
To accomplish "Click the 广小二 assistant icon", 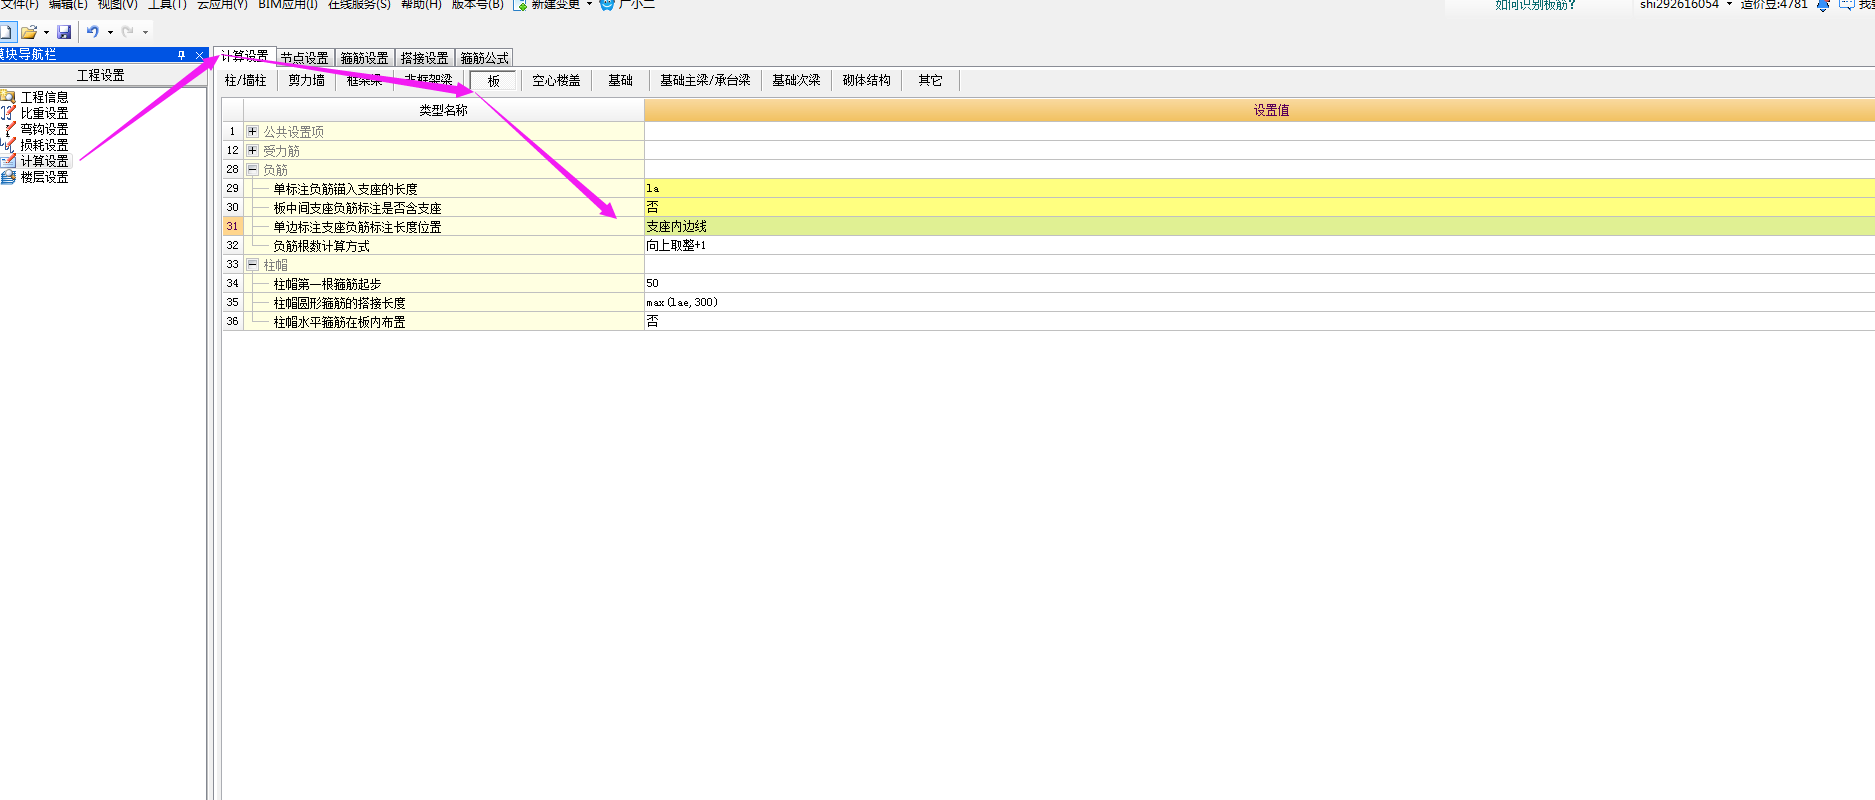I will tap(607, 5).
